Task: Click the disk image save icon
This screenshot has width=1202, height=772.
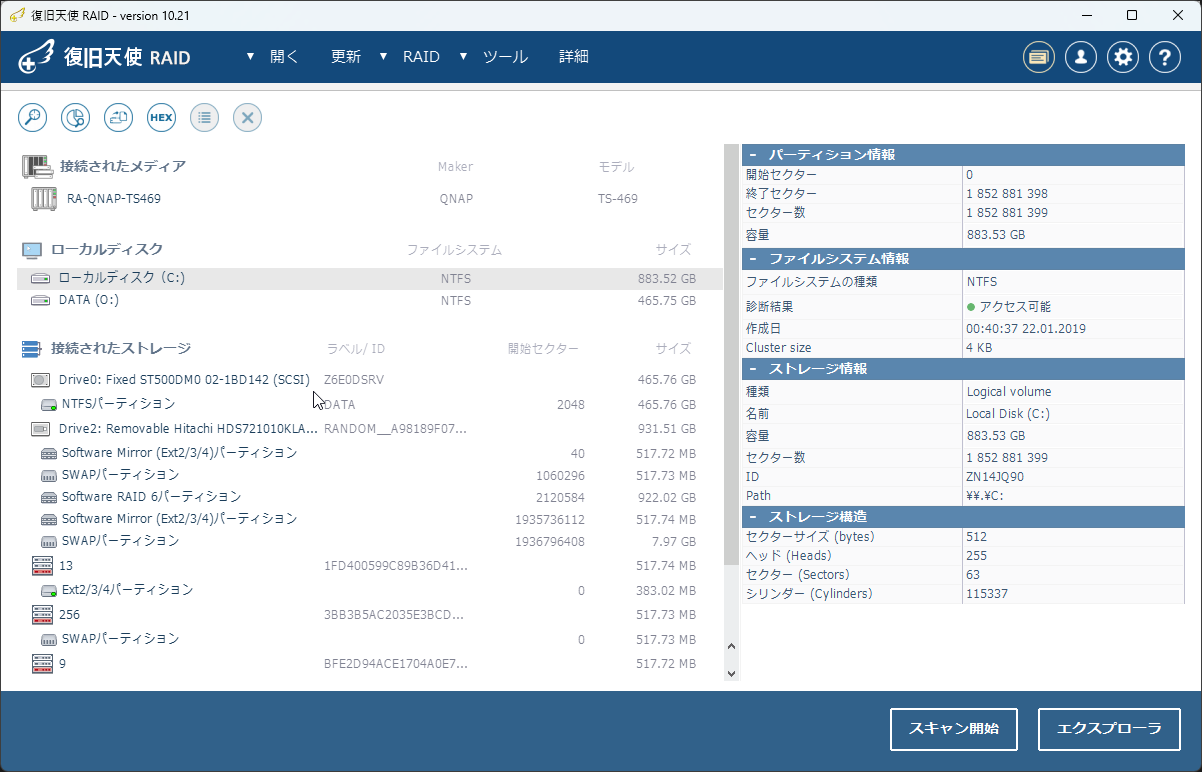Action: click(119, 117)
